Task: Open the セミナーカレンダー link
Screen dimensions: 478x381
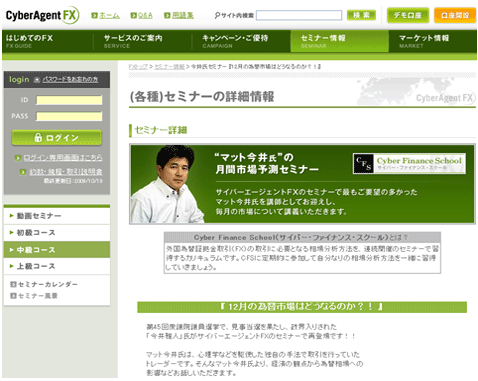Action: pos(48,284)
